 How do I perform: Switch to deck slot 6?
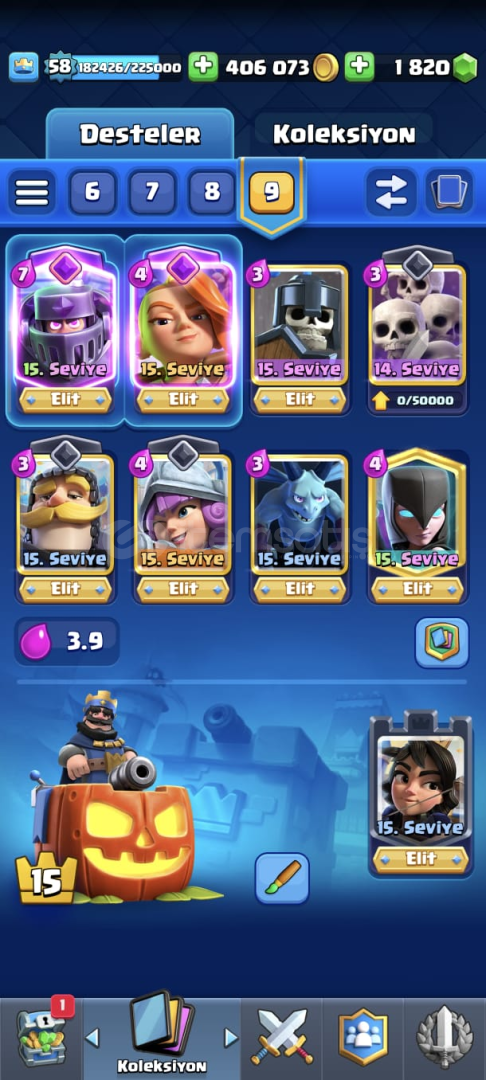click(92, 192)
